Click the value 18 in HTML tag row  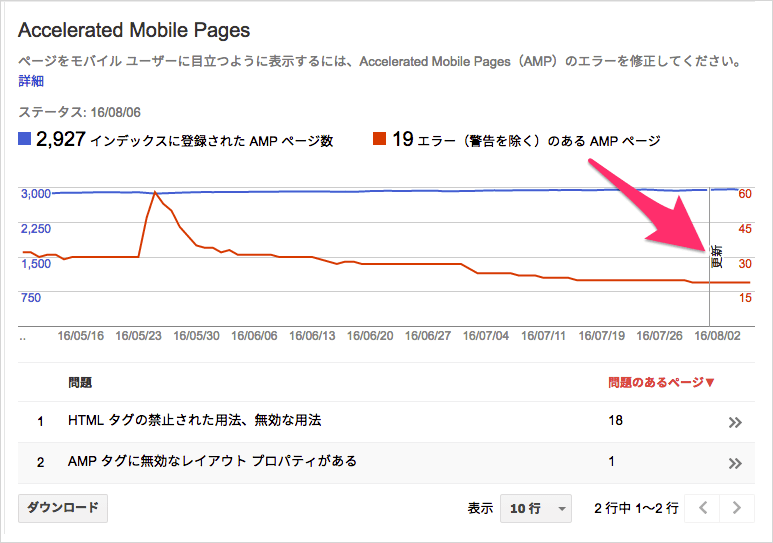(615, 420)
